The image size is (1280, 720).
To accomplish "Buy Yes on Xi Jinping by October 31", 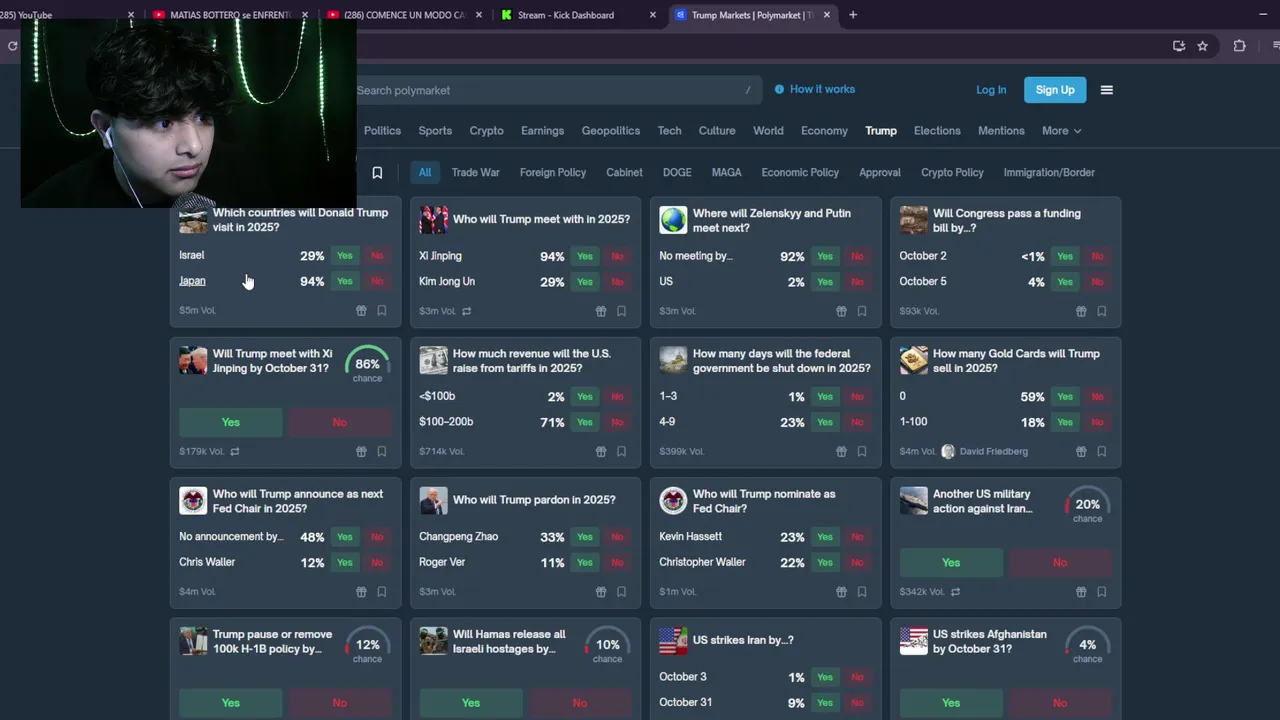I will (x=231, y=422).
